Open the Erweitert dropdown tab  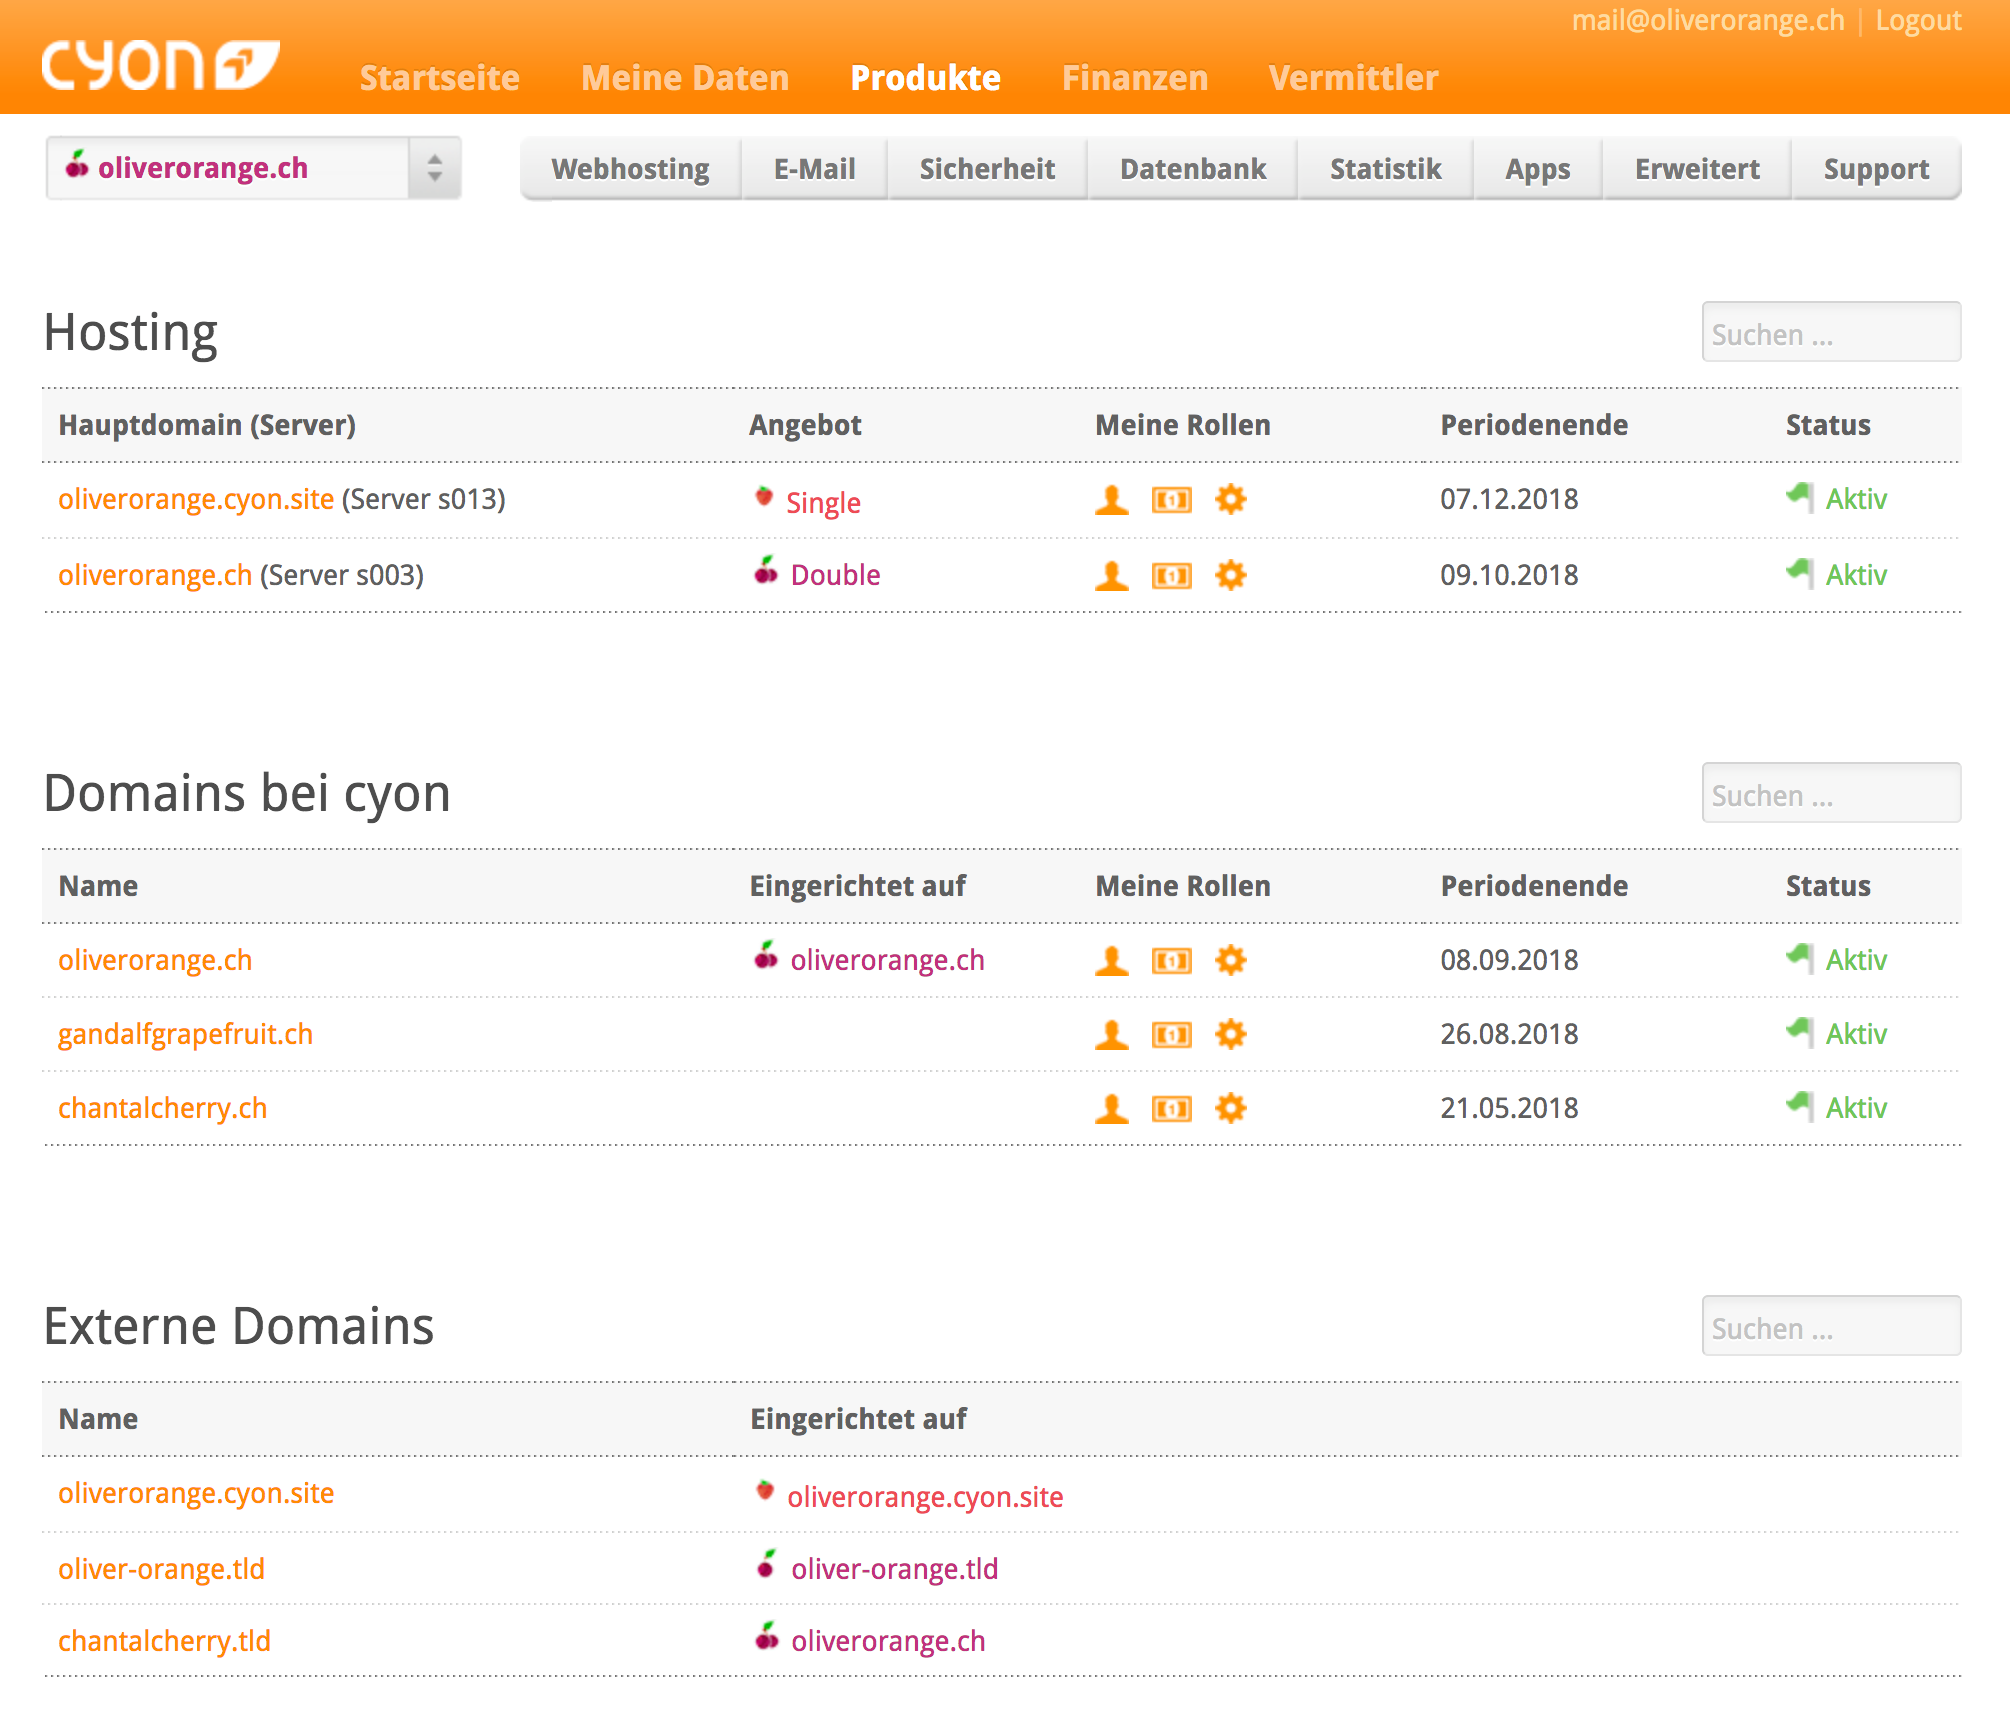pos(1696,169)
